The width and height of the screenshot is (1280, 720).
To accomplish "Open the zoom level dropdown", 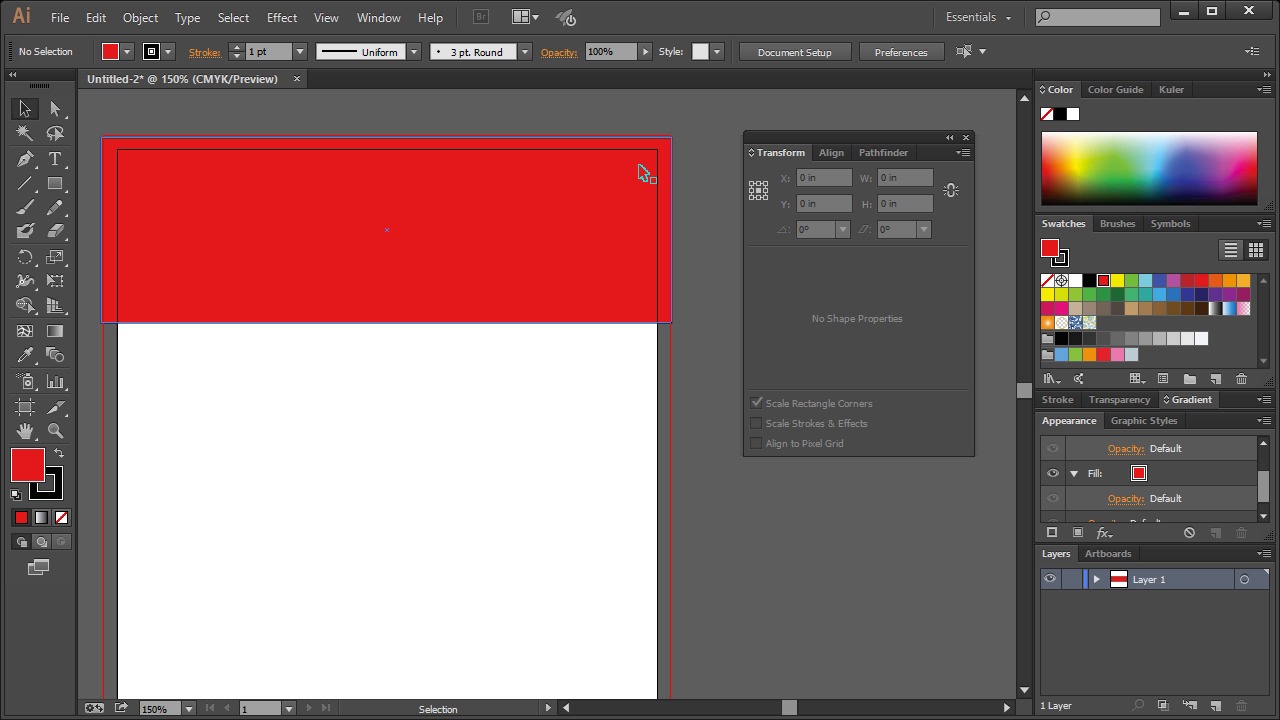I will pyautogui.click(x=188, y=708).
